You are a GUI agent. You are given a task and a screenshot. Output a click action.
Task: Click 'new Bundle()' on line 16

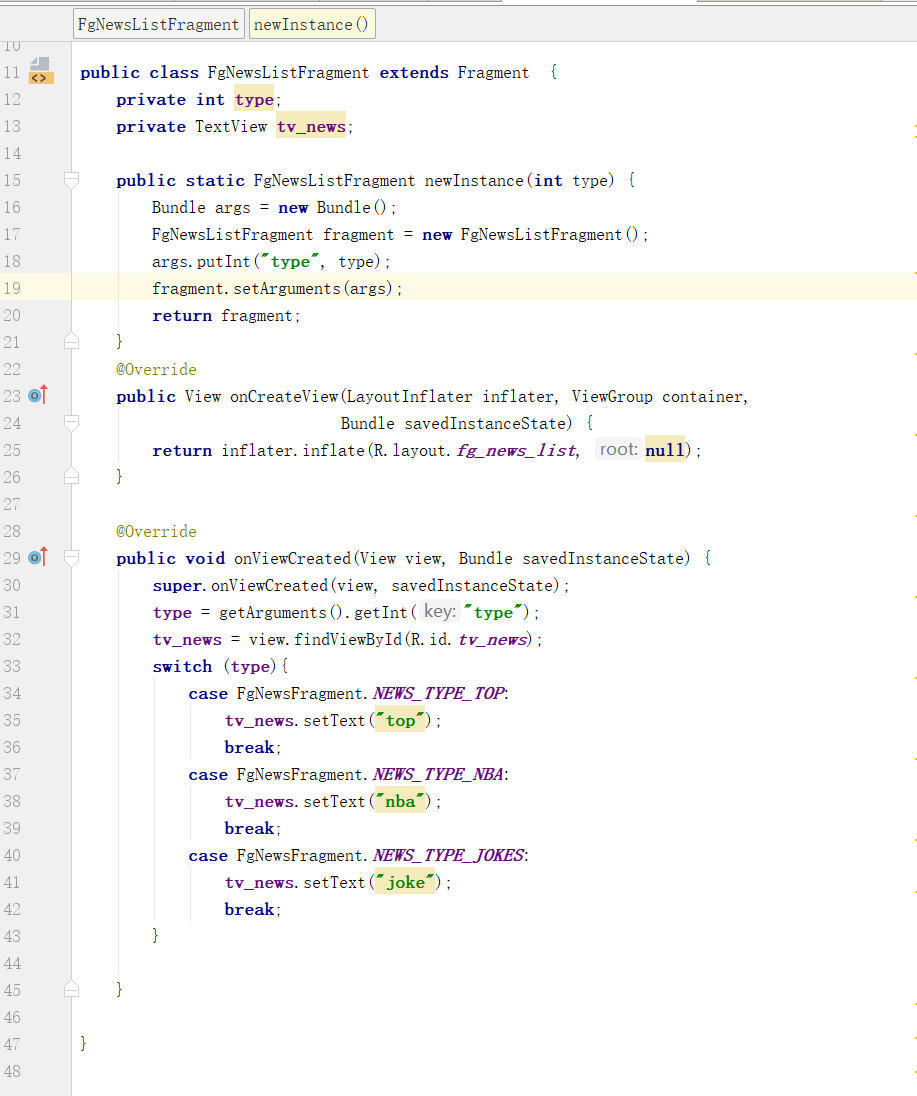[332, 208]
